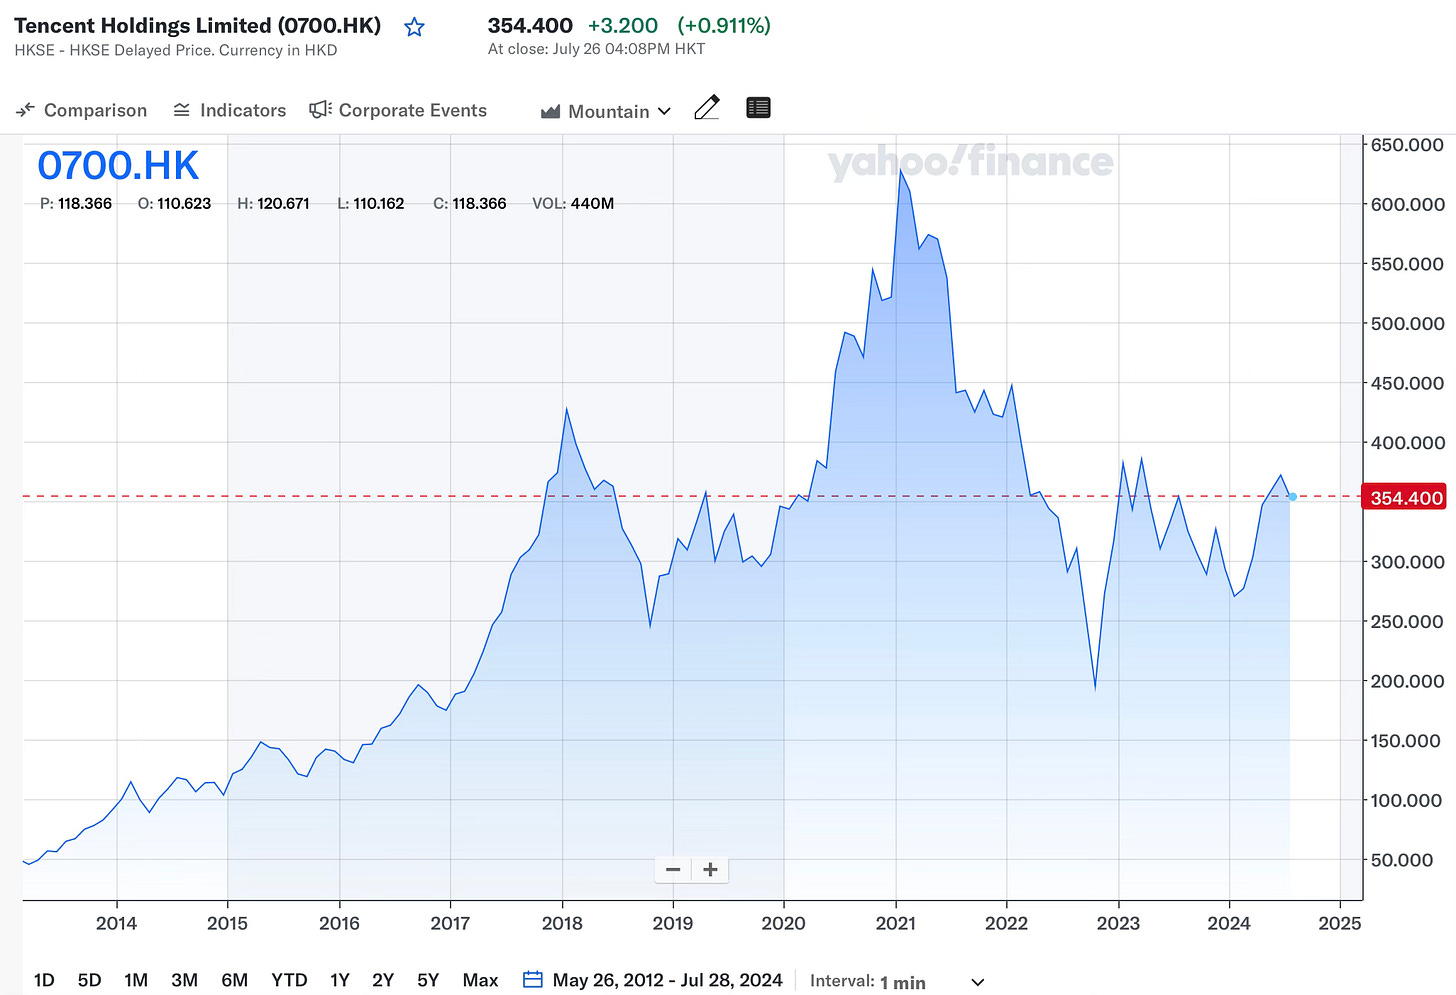This screenshot has height=995, width=1456.
Task: Click the 600.000 y-axis label
Action: click(1407, 204)
